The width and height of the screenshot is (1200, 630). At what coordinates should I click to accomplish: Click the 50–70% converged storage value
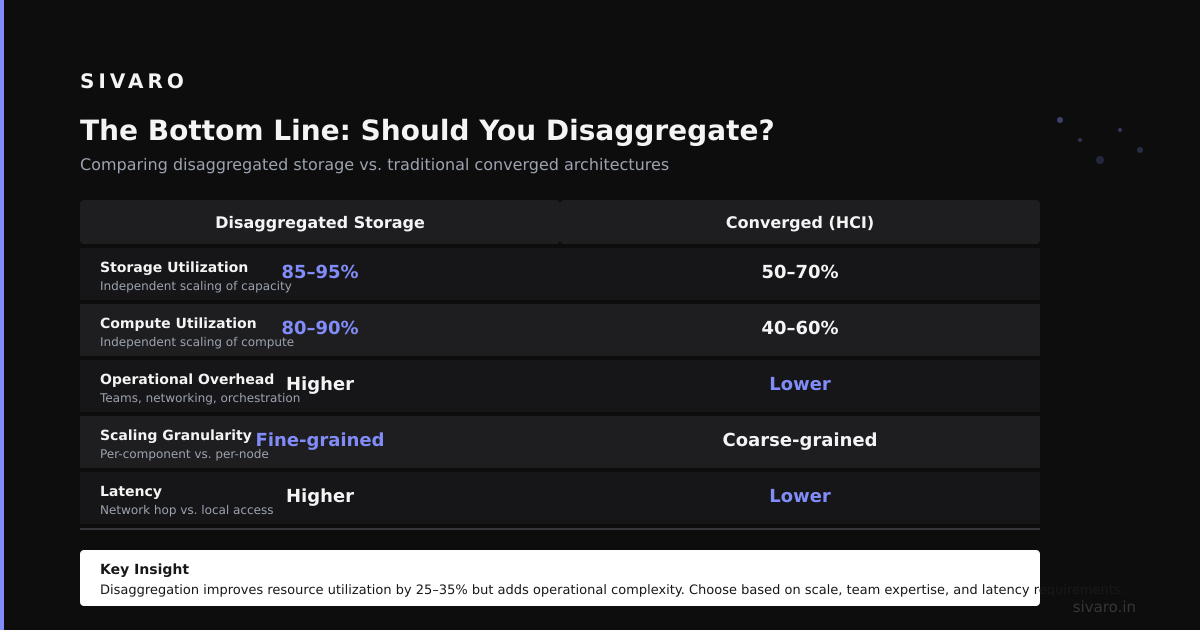(x=800, y=272)
